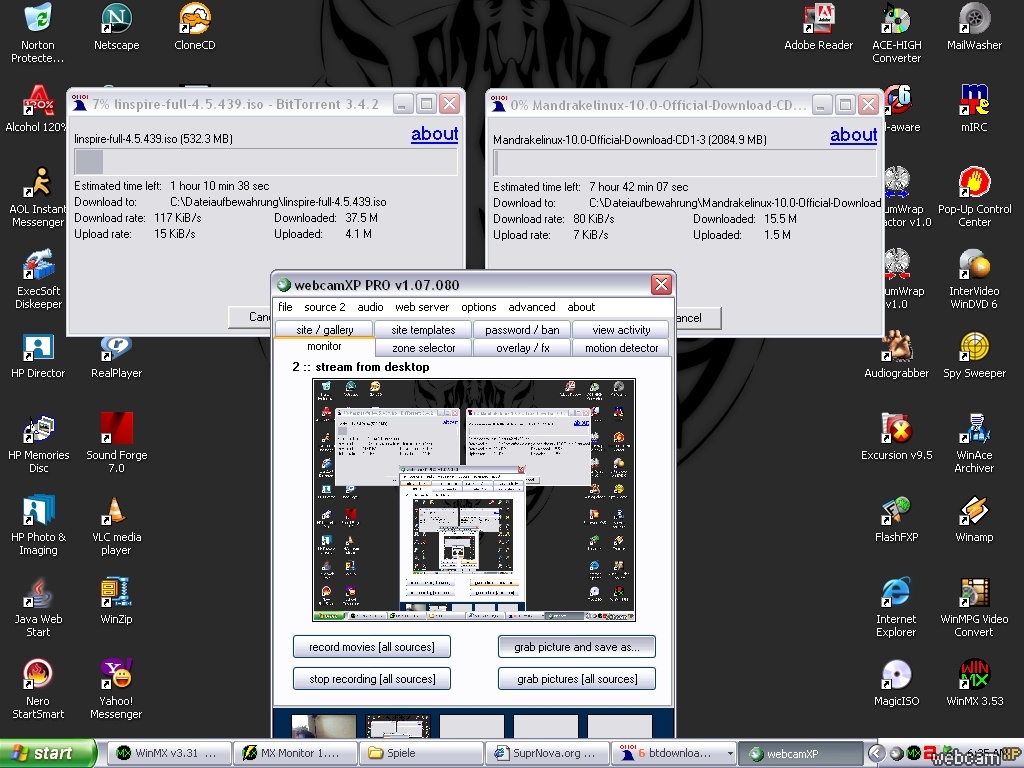The image size is (1024, 768).
Task: Launch InterVideo WinDVD 6 icon
Action: click(x=974, y=280)
